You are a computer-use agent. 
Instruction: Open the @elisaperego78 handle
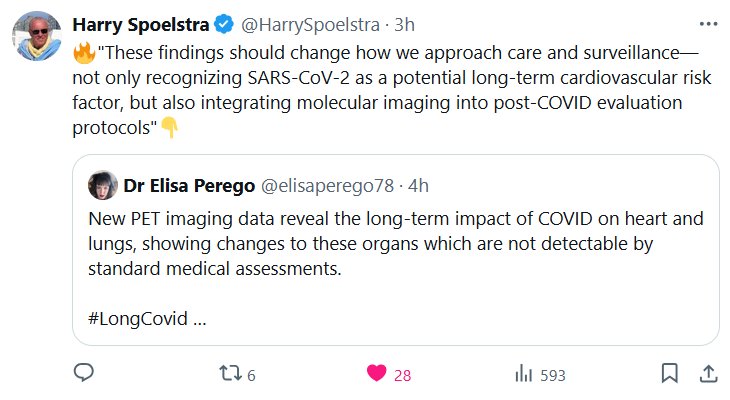(326, 185)
